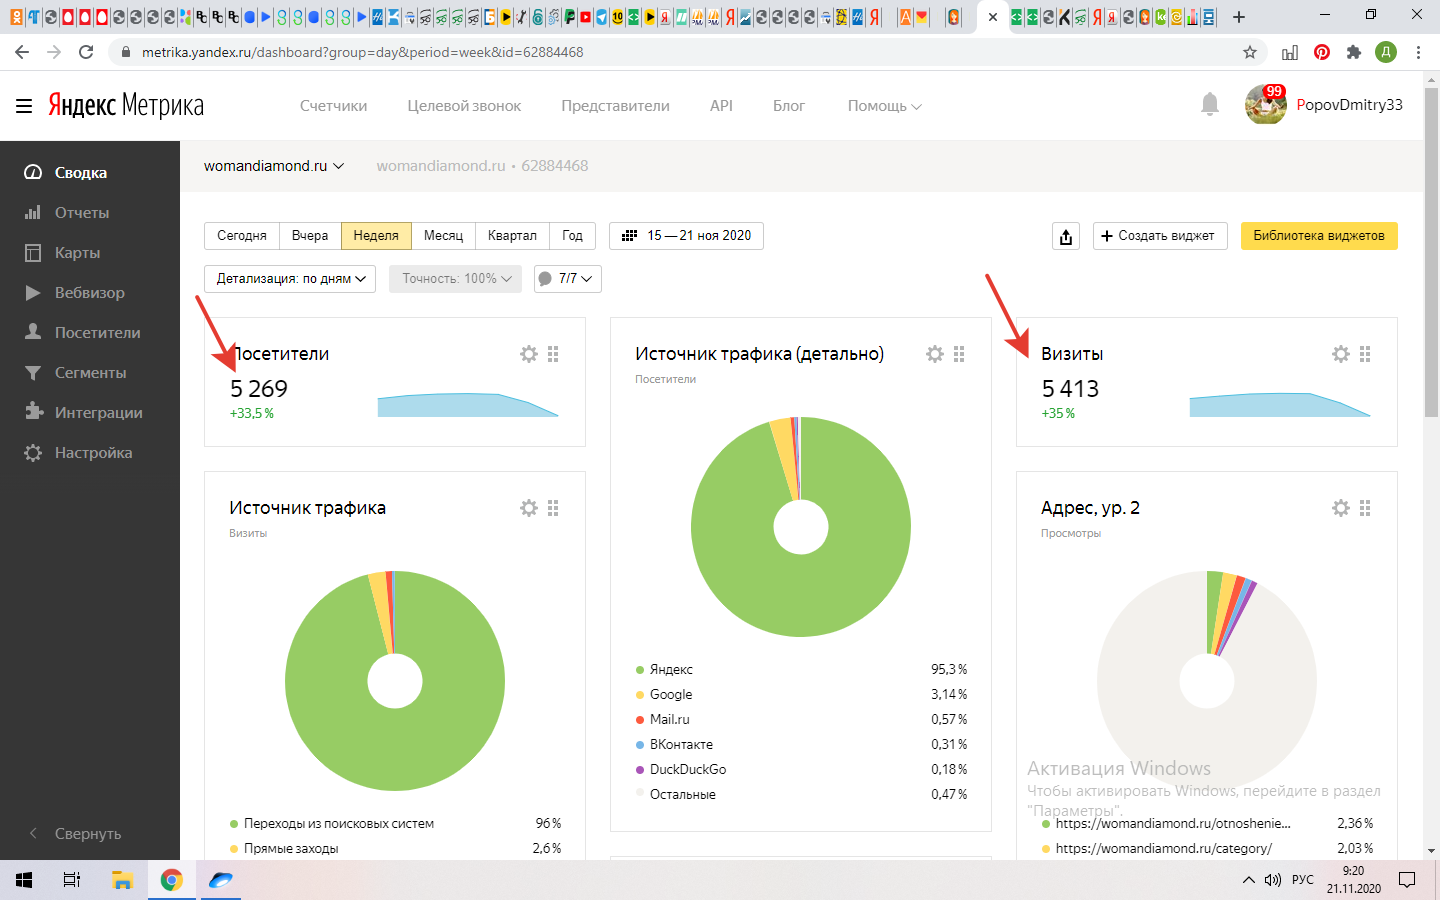The height and width of the screenshot is (900, 1440).
Task: Select the Сегодня period toggle
Action: [x=242, y=236]
